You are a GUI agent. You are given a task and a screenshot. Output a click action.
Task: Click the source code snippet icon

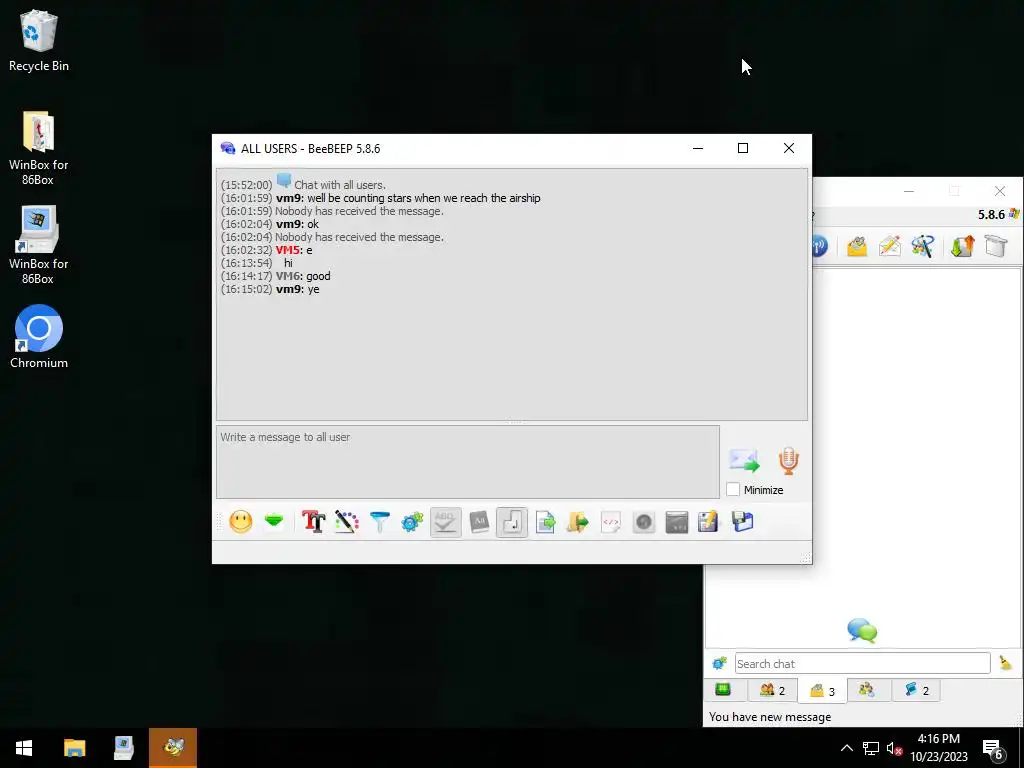611,522
